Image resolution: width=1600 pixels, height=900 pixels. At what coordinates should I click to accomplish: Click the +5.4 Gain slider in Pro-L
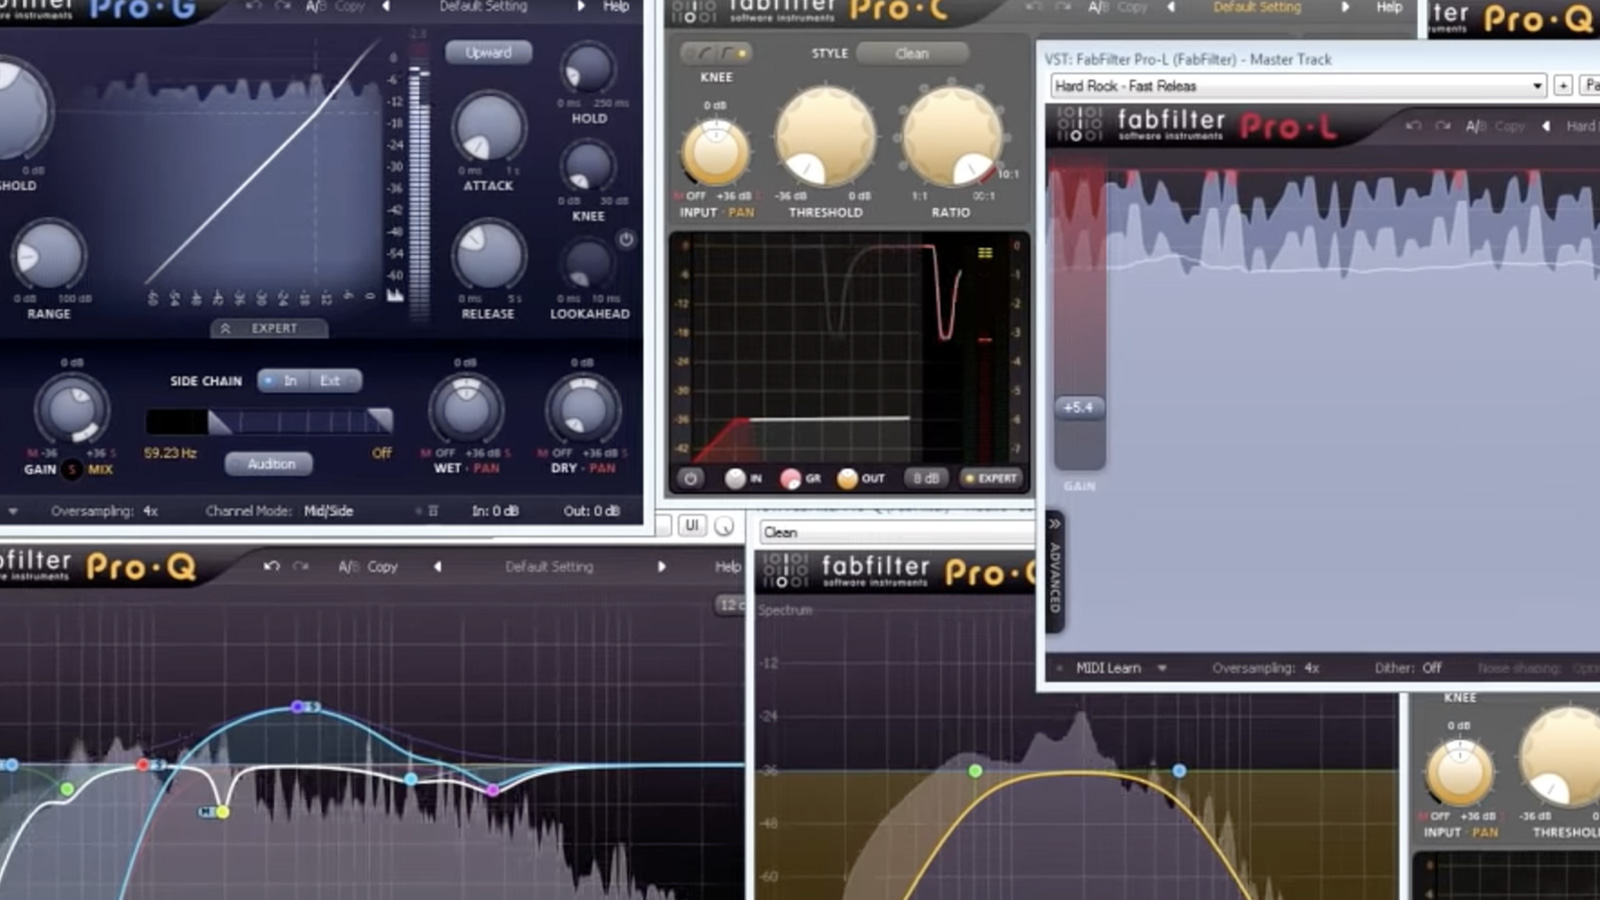[x=1078, y=407]
